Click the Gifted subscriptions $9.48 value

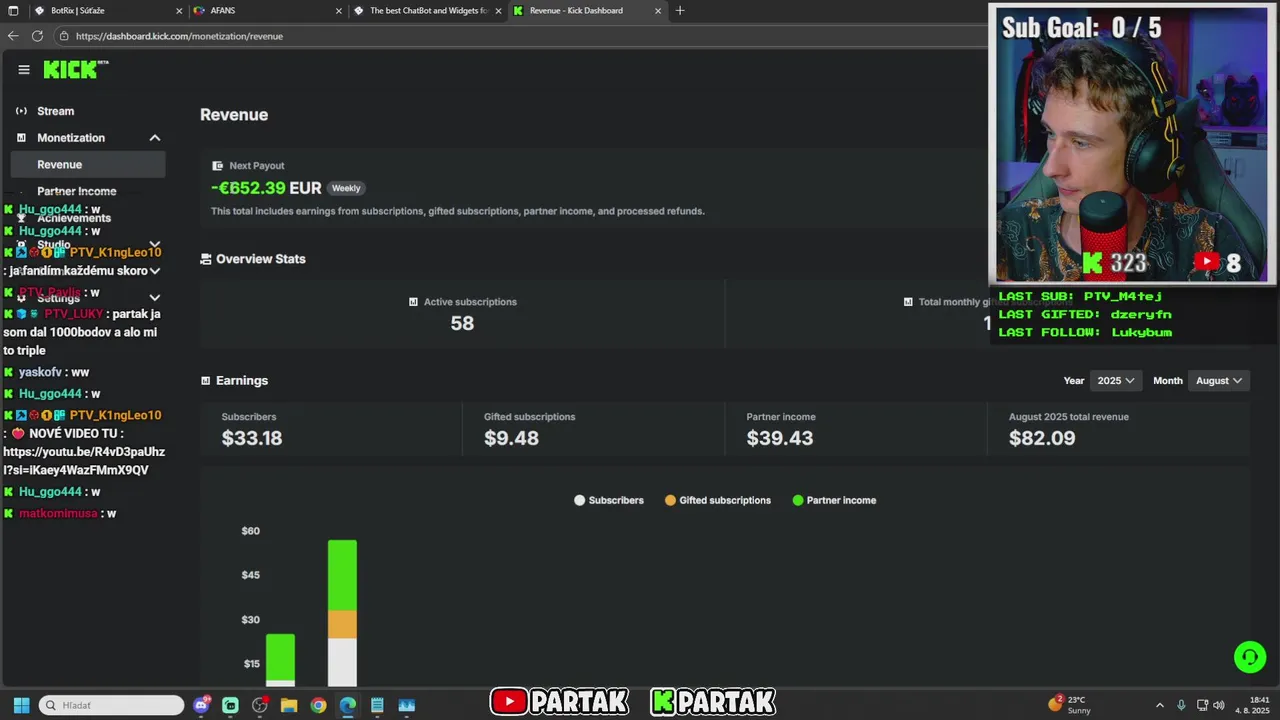point(511,438)
